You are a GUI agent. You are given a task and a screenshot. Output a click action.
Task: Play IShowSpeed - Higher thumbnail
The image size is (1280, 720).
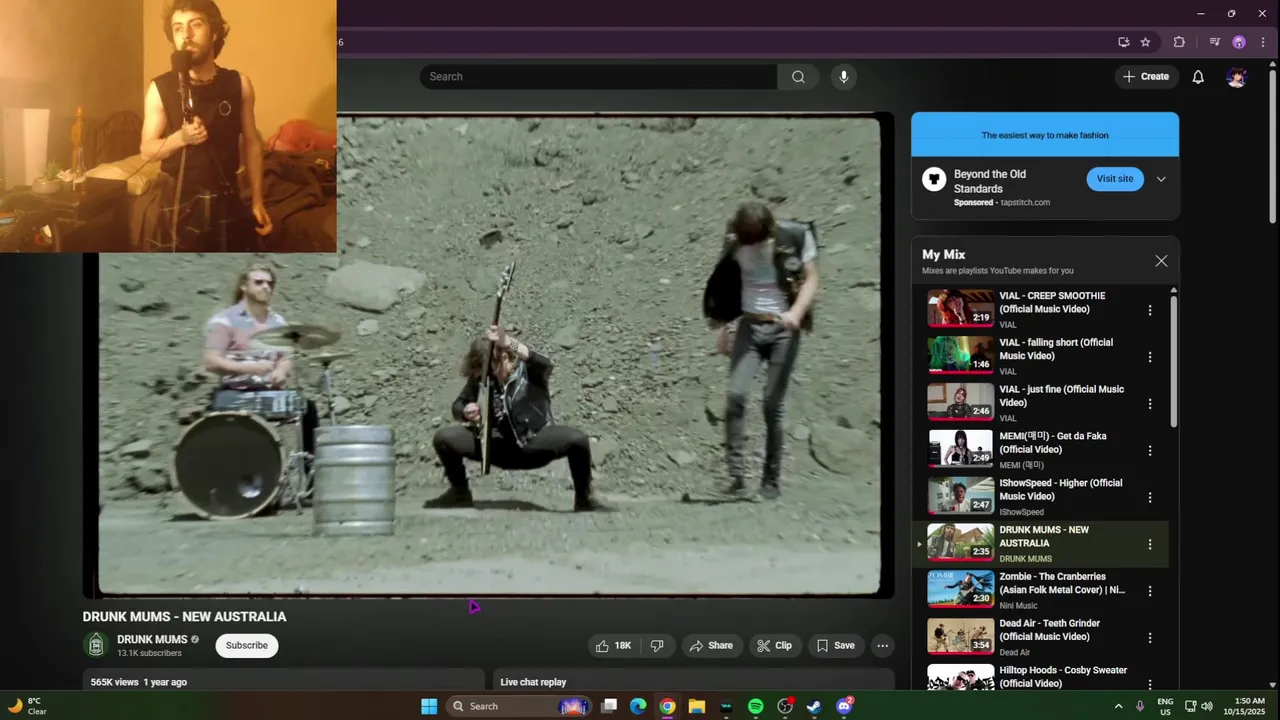coord(960,496)
